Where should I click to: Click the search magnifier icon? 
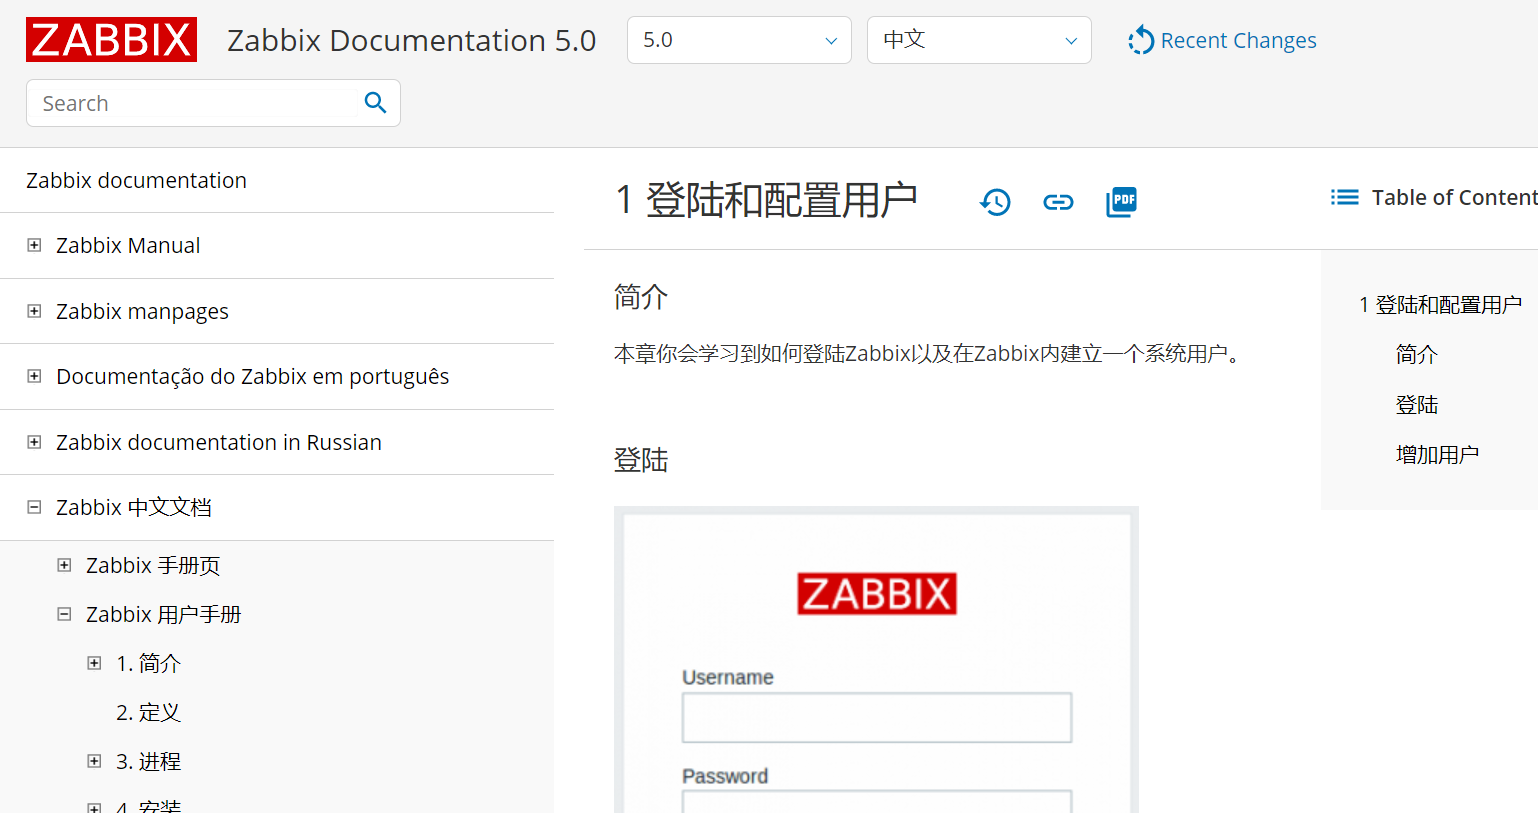(x=375, y=103)
